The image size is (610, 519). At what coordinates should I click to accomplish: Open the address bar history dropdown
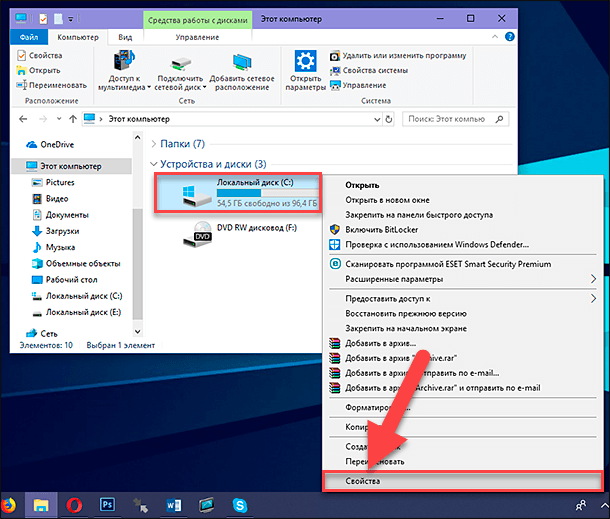377,119
